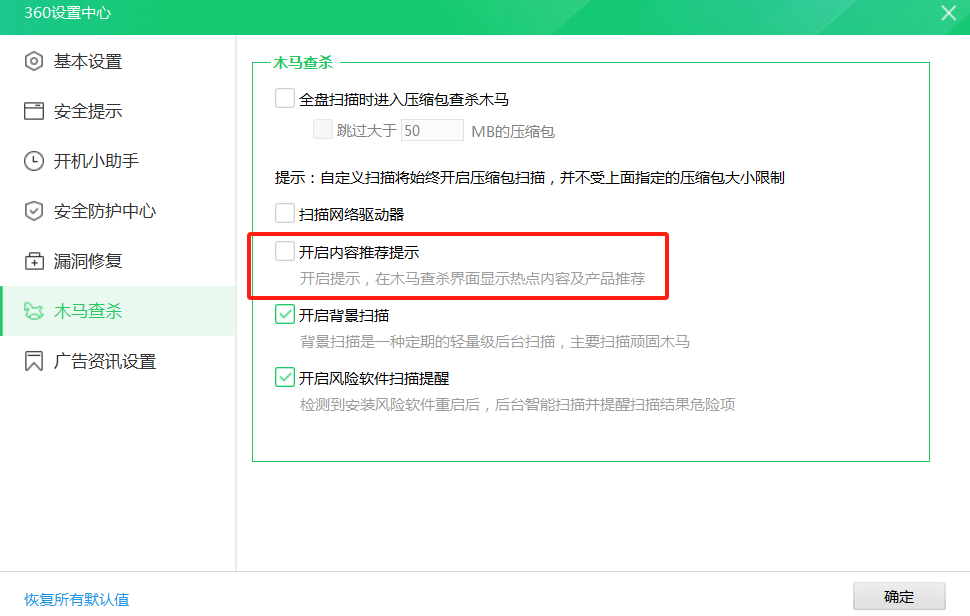Click the 安全防护中心 shield icon
This screenshot has height=616, width=970.
tap(34, 211)
